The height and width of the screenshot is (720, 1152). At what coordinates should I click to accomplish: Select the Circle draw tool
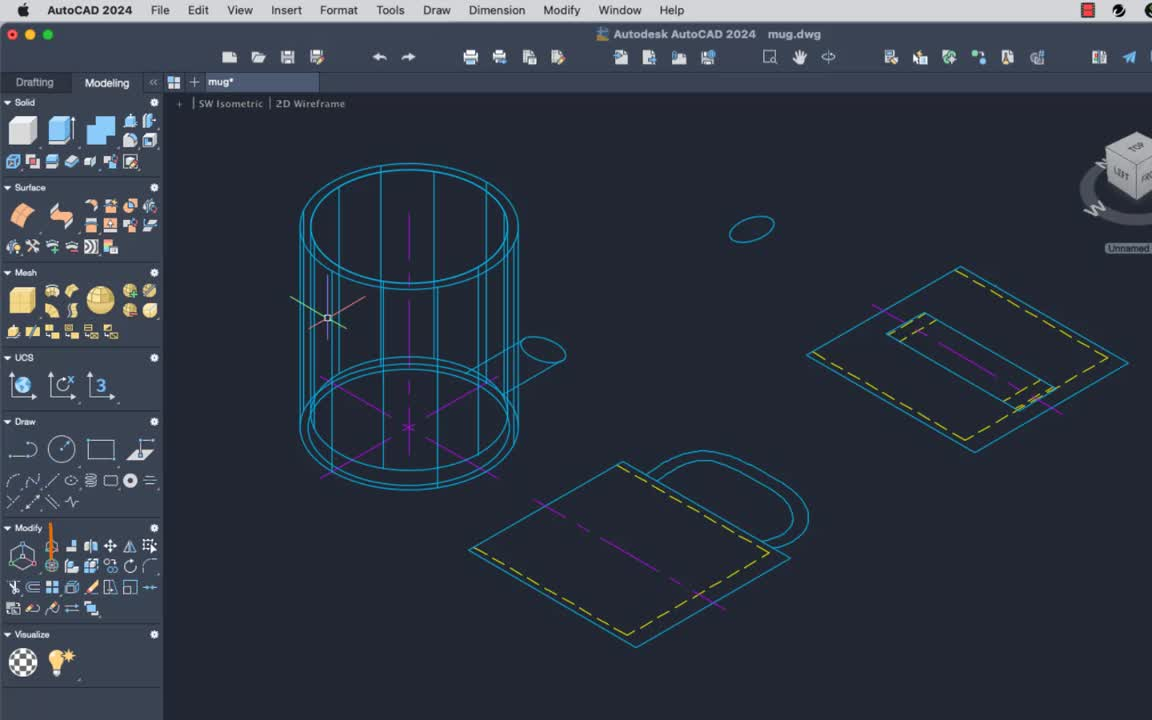click(x=62, y=449)
